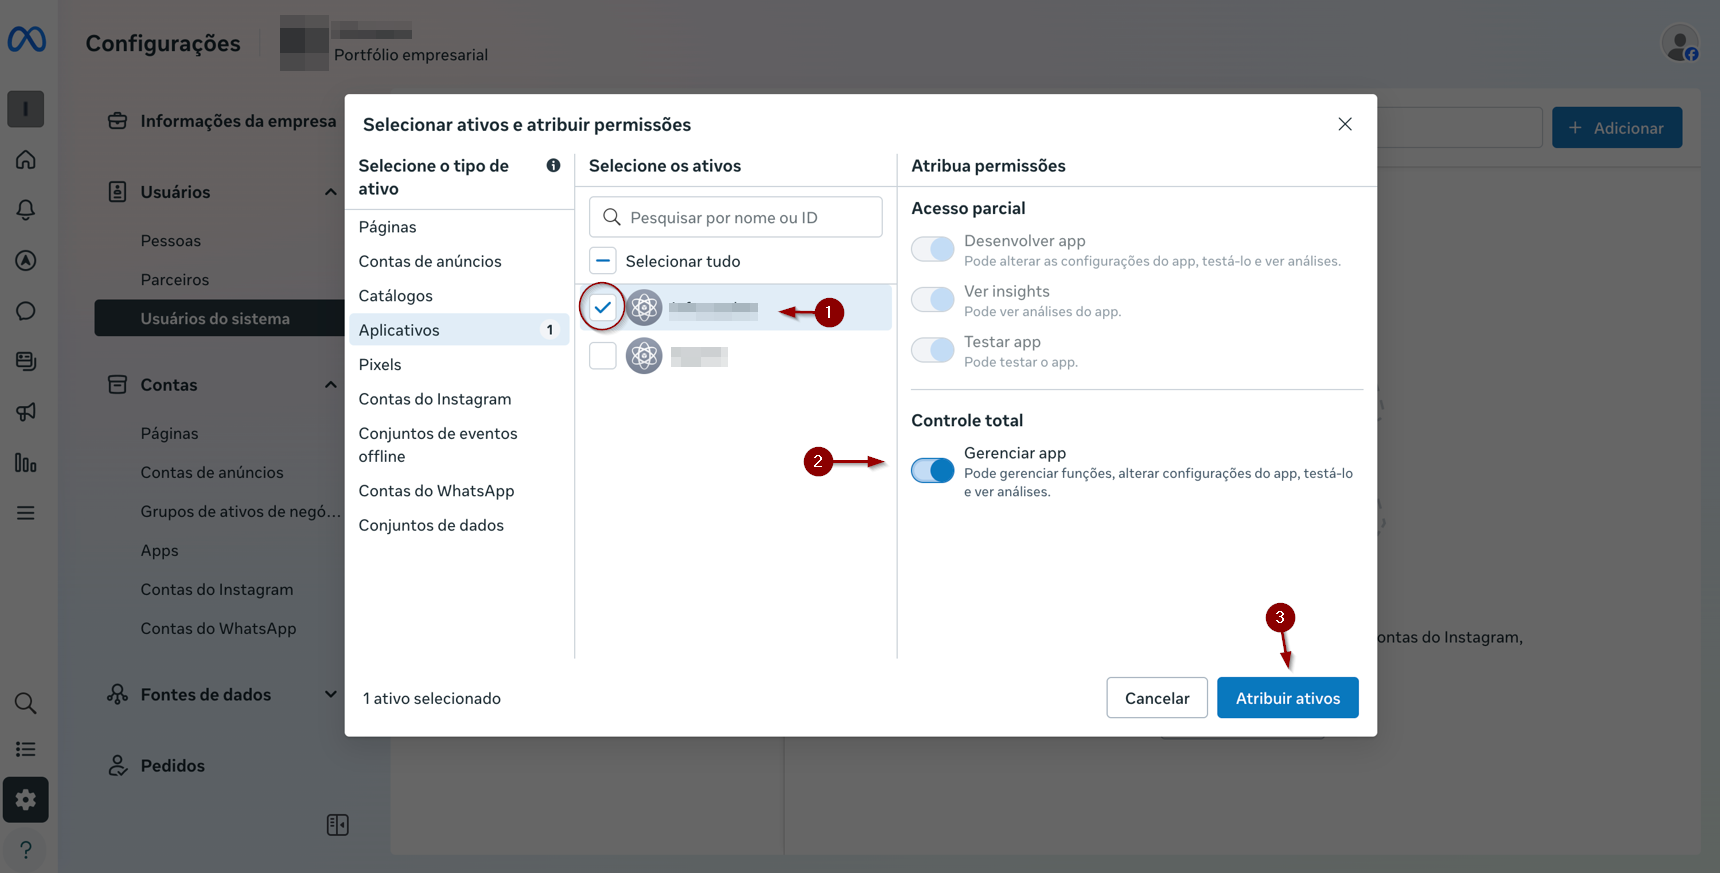Open the settings gear icon
The height and width of the screenshot is (873, 1720).
(x=26, y=800)
